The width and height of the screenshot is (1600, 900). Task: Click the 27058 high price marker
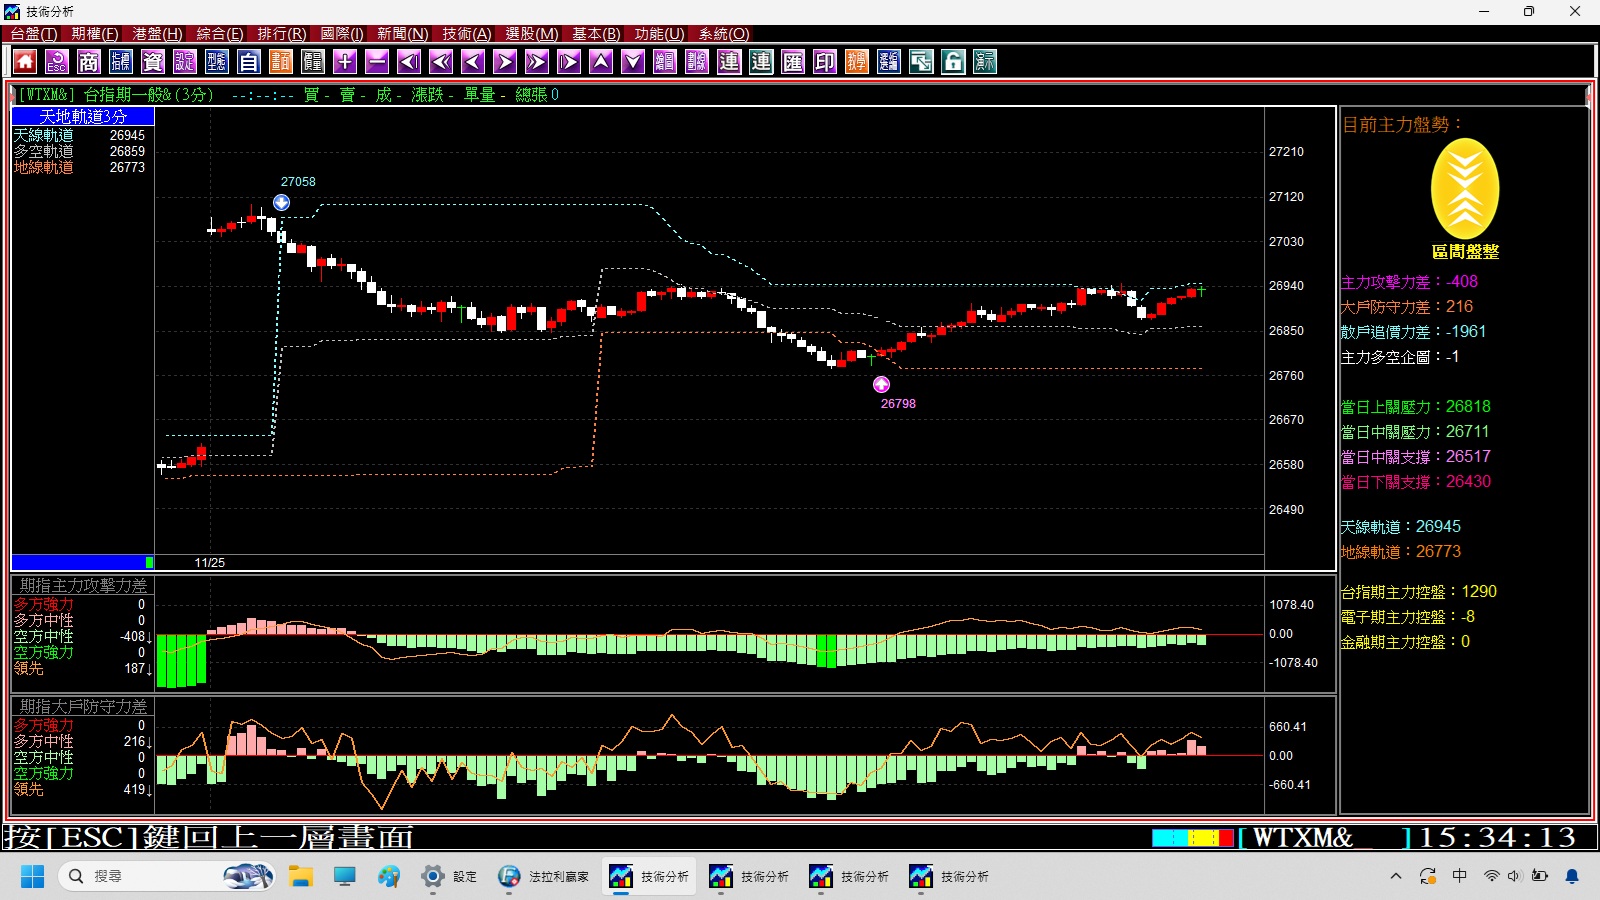click(282, 203)
